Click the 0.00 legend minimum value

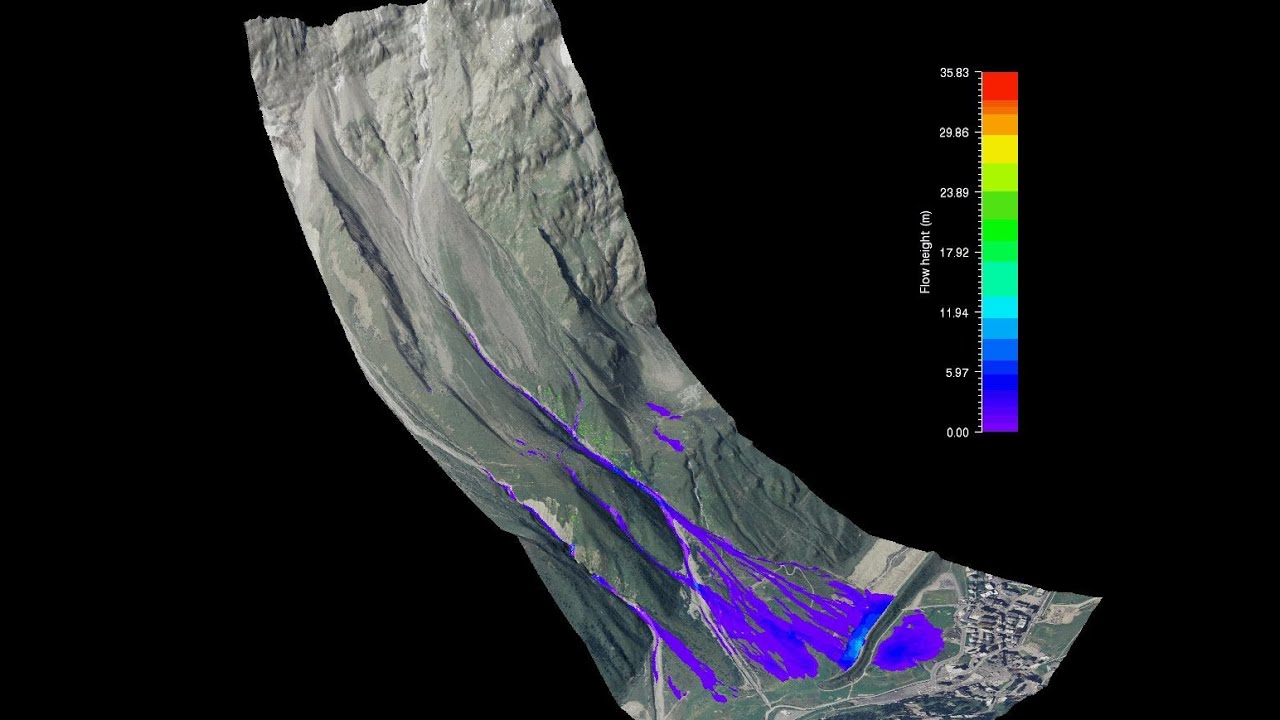point(957,432)
